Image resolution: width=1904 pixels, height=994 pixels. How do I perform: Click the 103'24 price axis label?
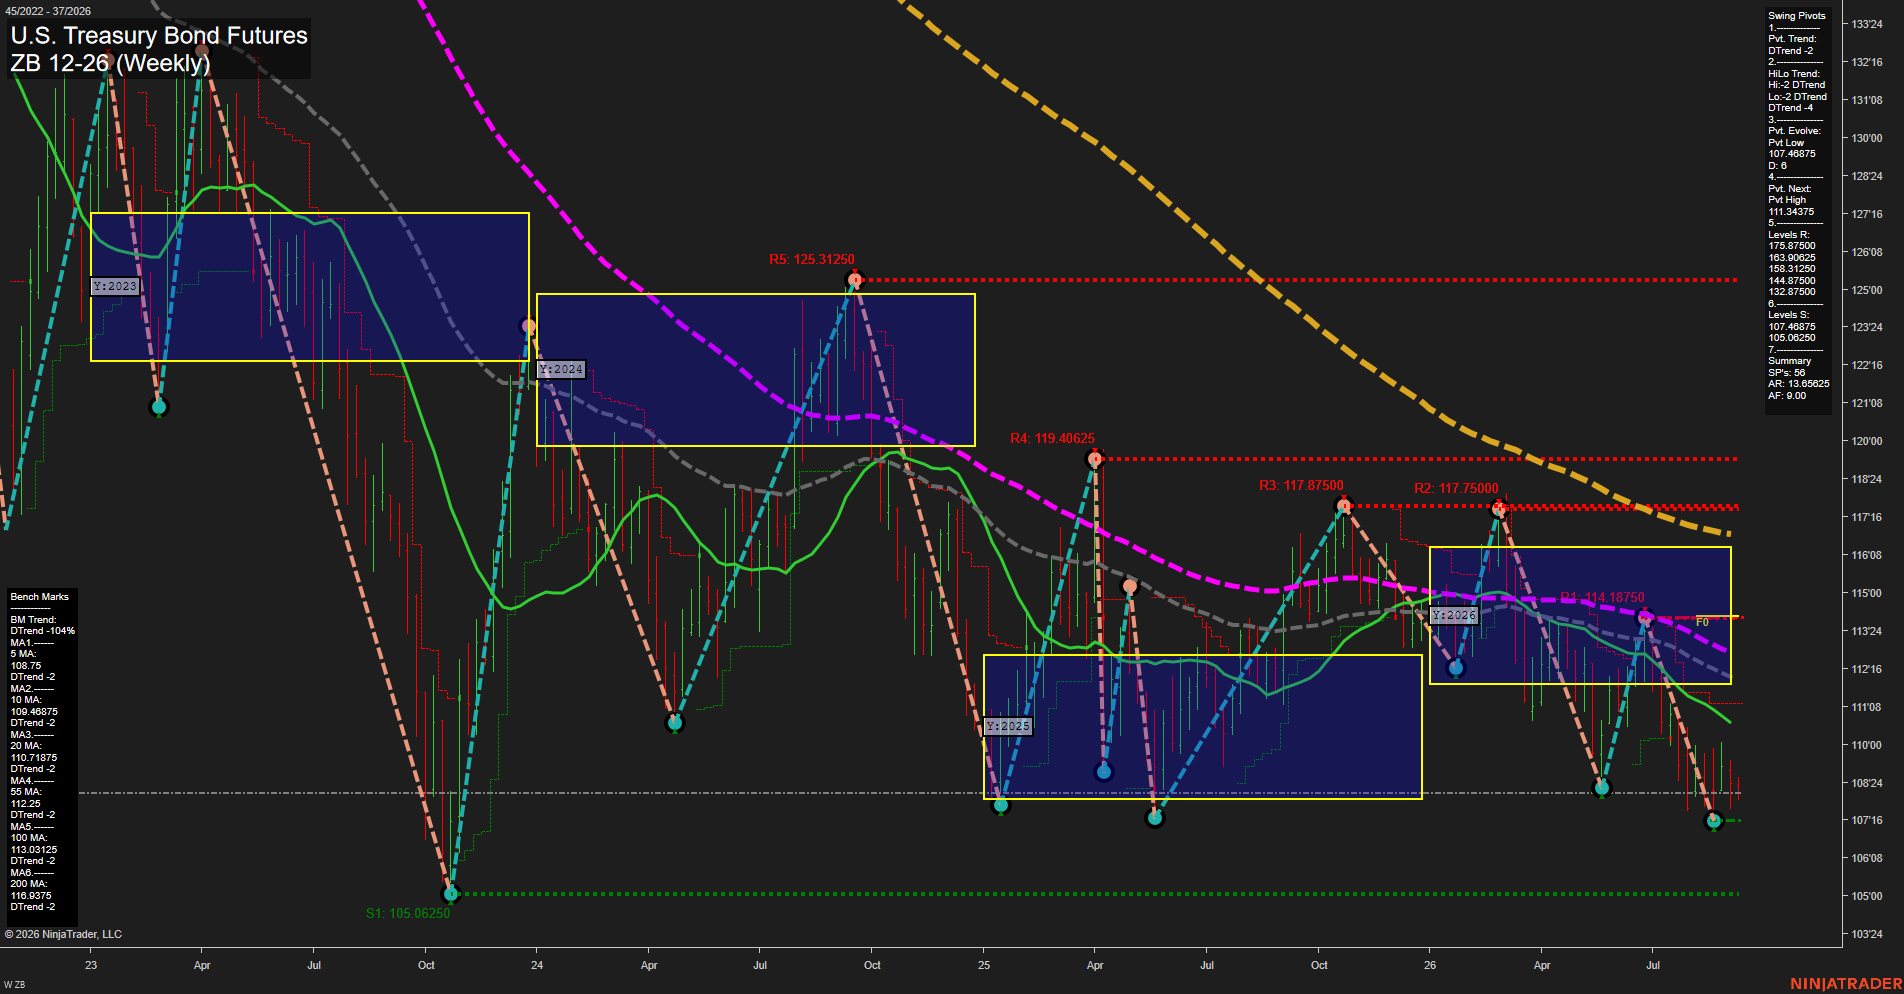tap(1867, 934)
